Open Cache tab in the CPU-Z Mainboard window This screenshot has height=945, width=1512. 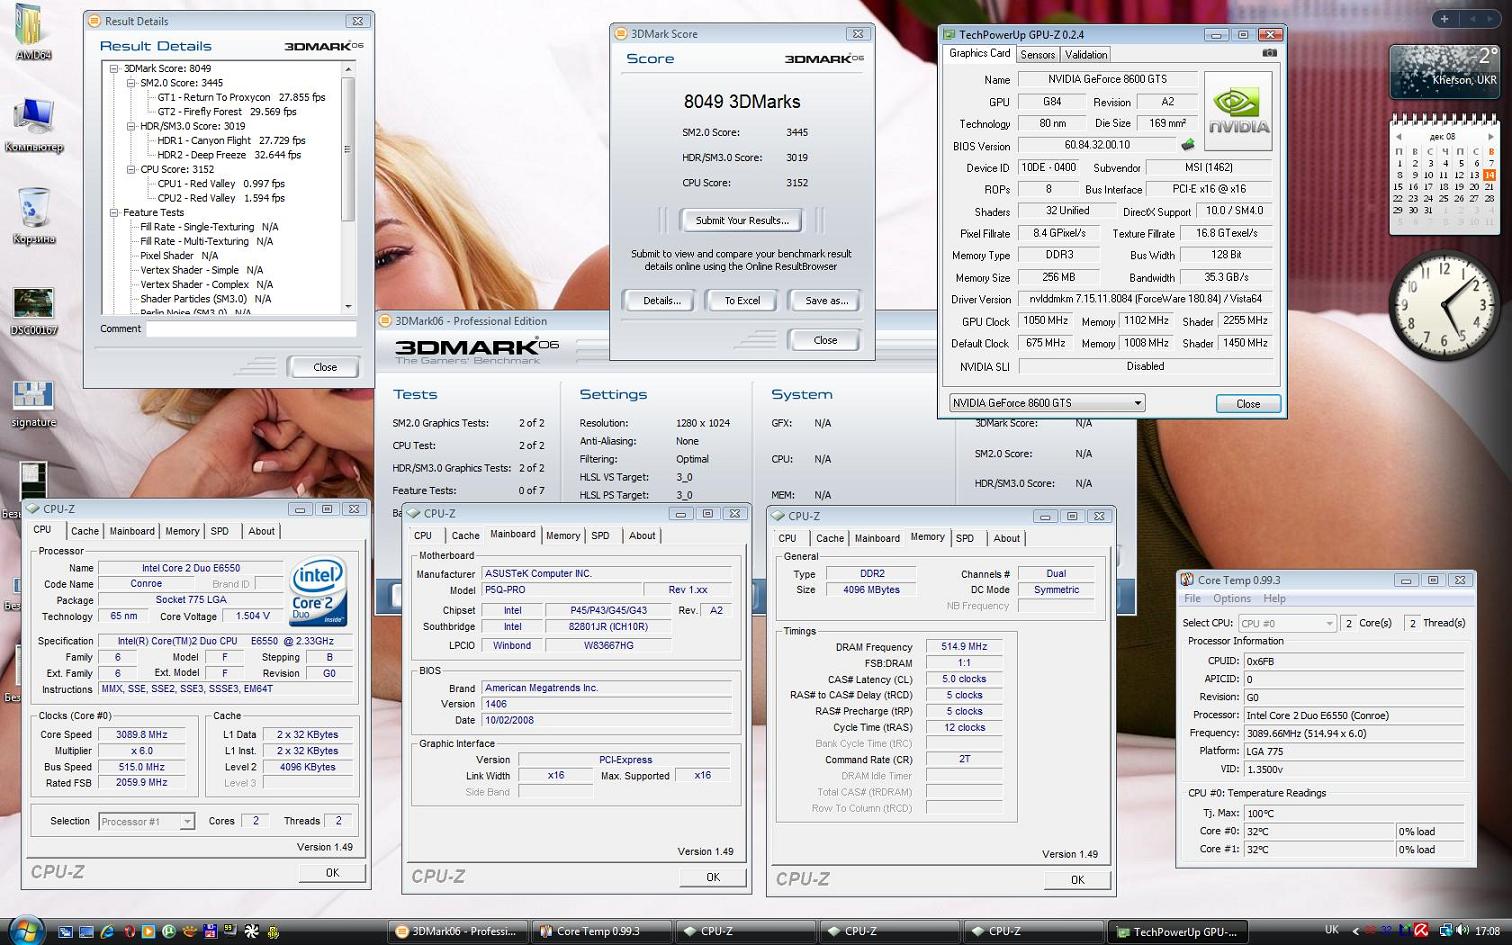tap(465, 535)
